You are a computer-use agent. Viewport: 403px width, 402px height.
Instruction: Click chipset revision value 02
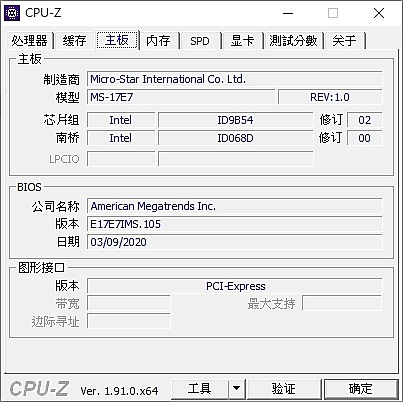(x=365, y=120)
